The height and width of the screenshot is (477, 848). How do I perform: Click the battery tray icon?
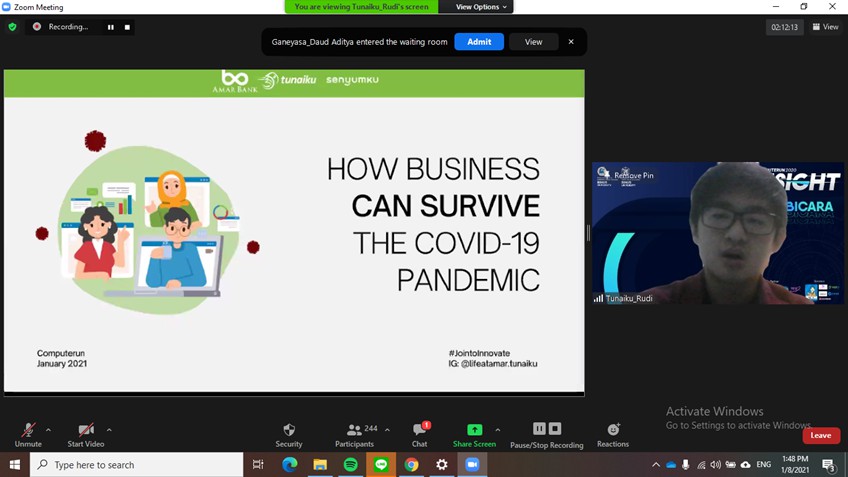tap(731, 465)
